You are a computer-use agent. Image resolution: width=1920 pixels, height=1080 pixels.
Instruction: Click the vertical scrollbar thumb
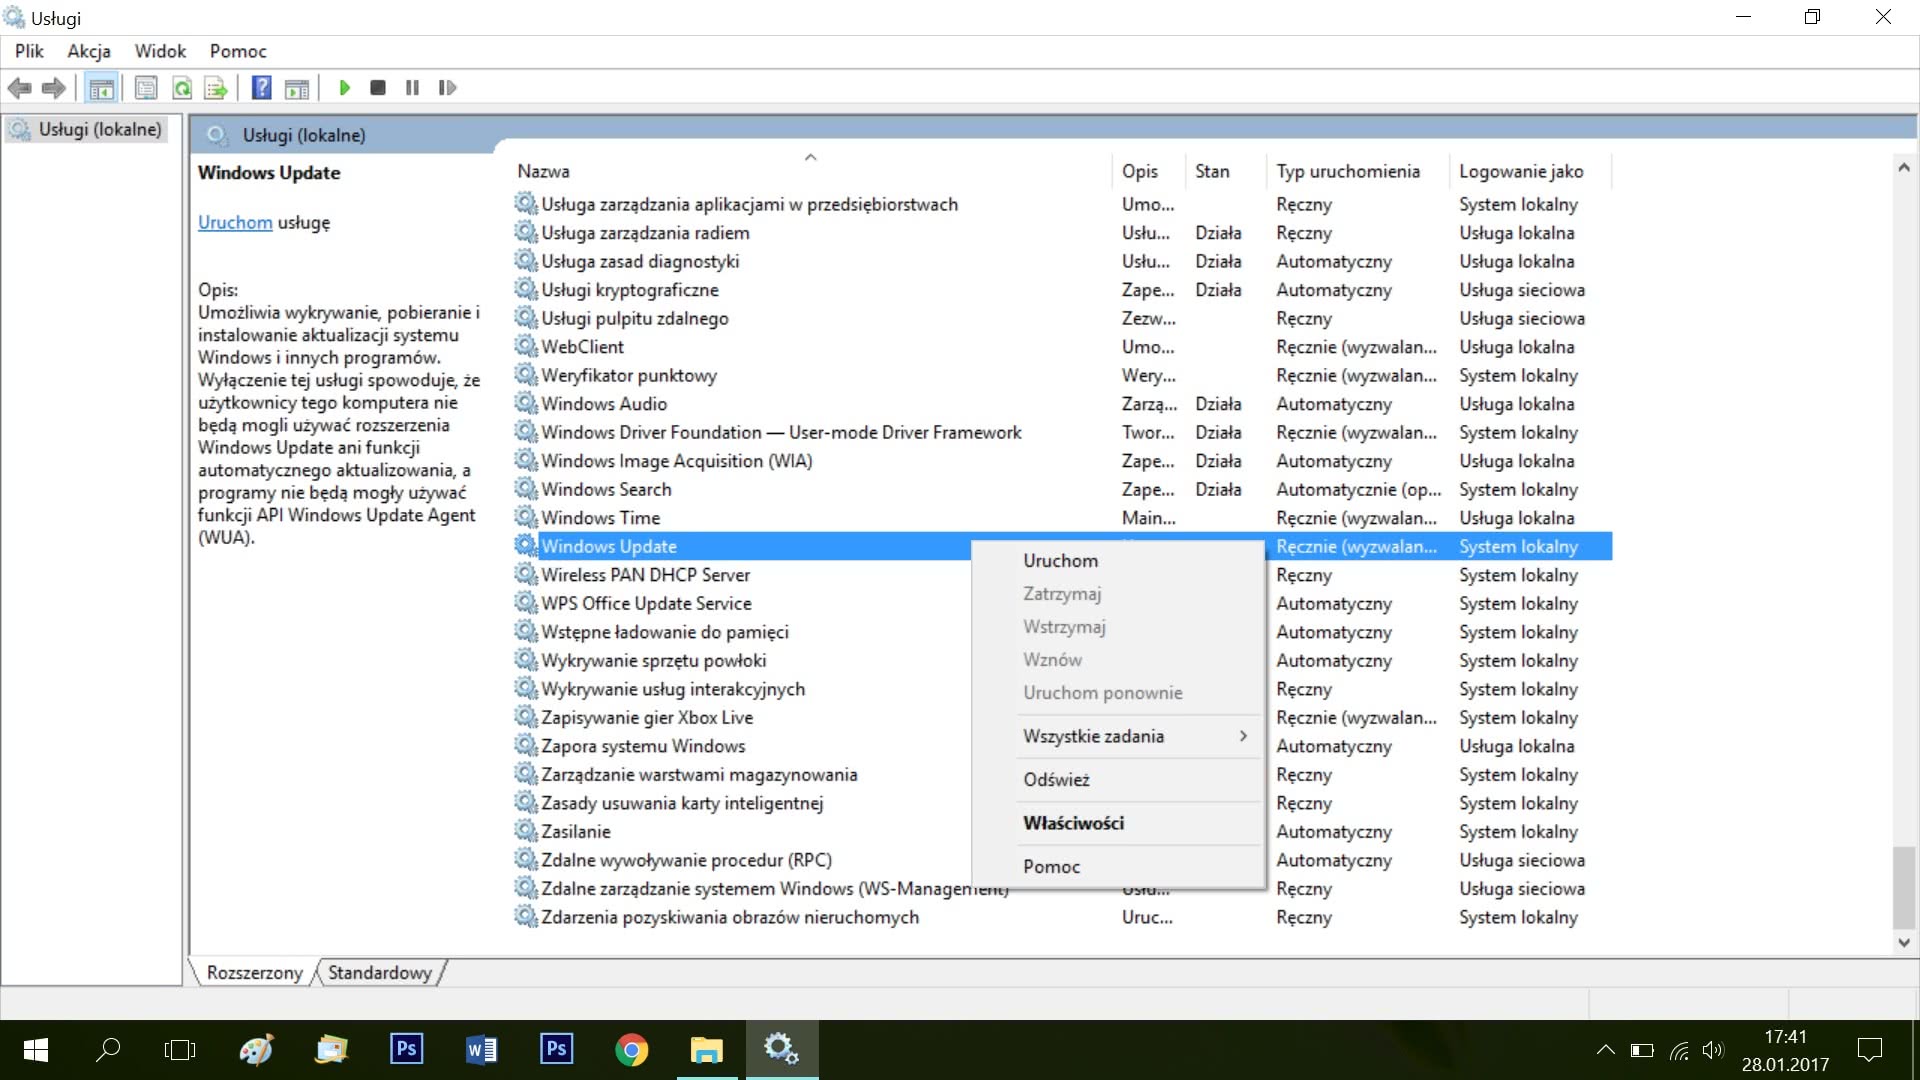[1904, 887]
